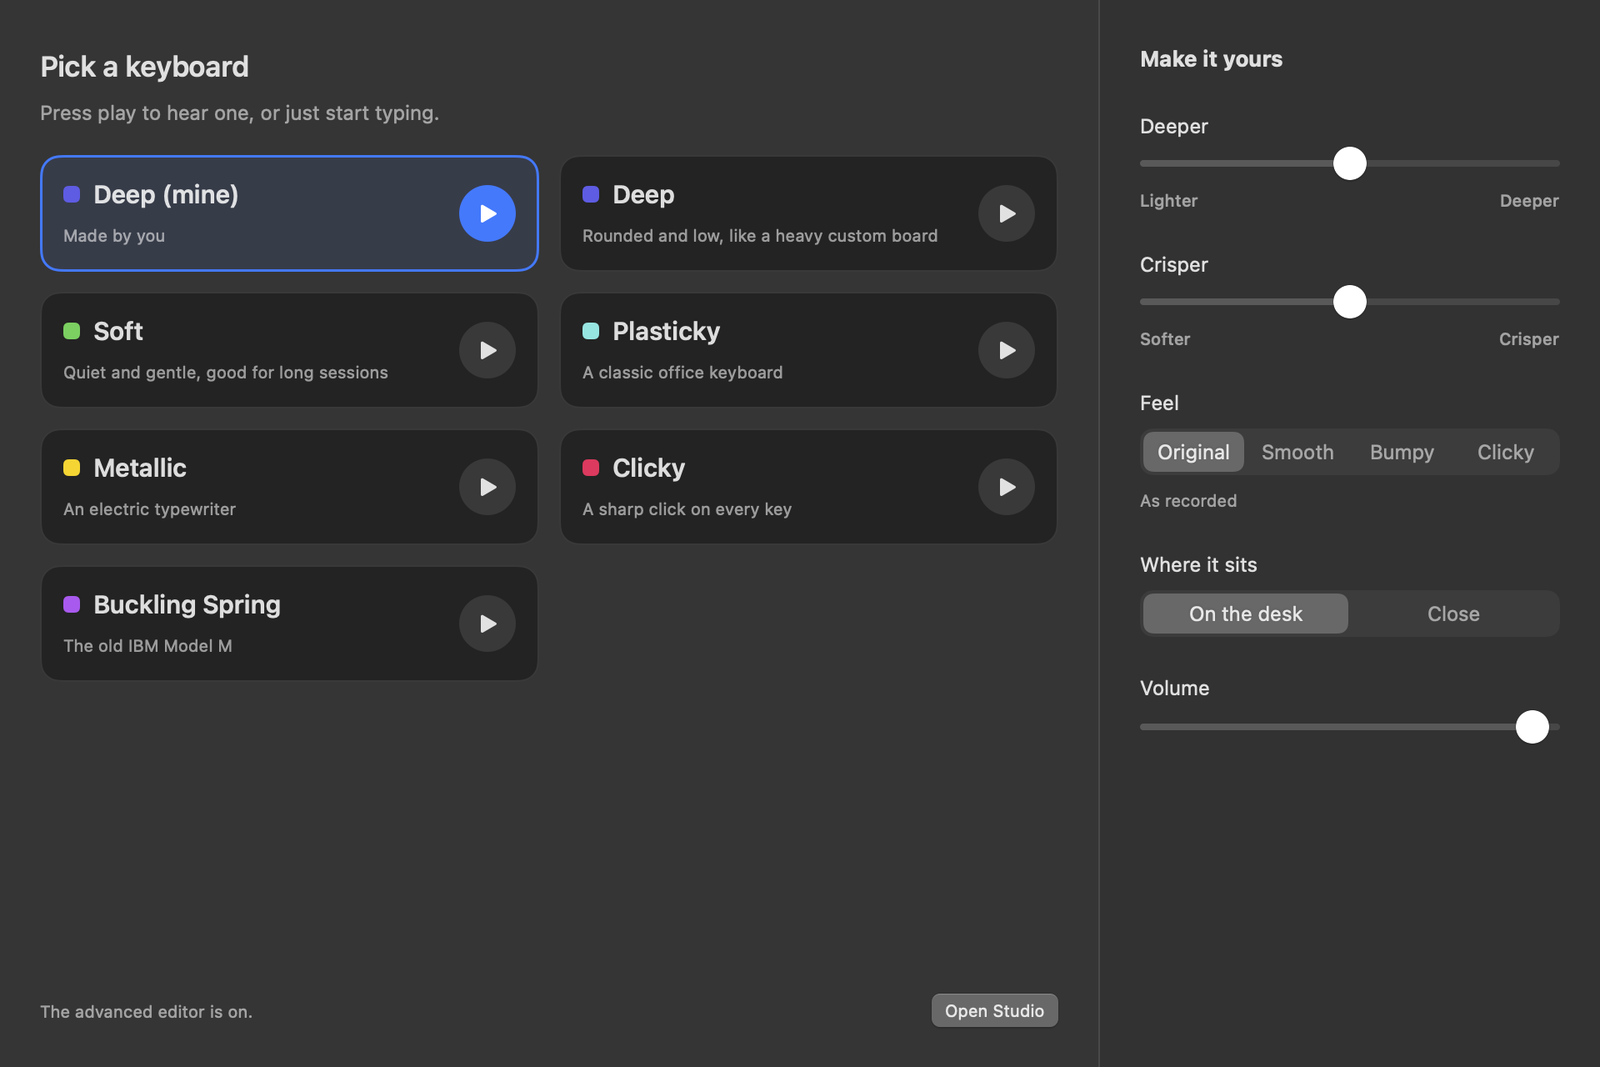Click 'The advanced editor is on.' status

[146, 1012]
